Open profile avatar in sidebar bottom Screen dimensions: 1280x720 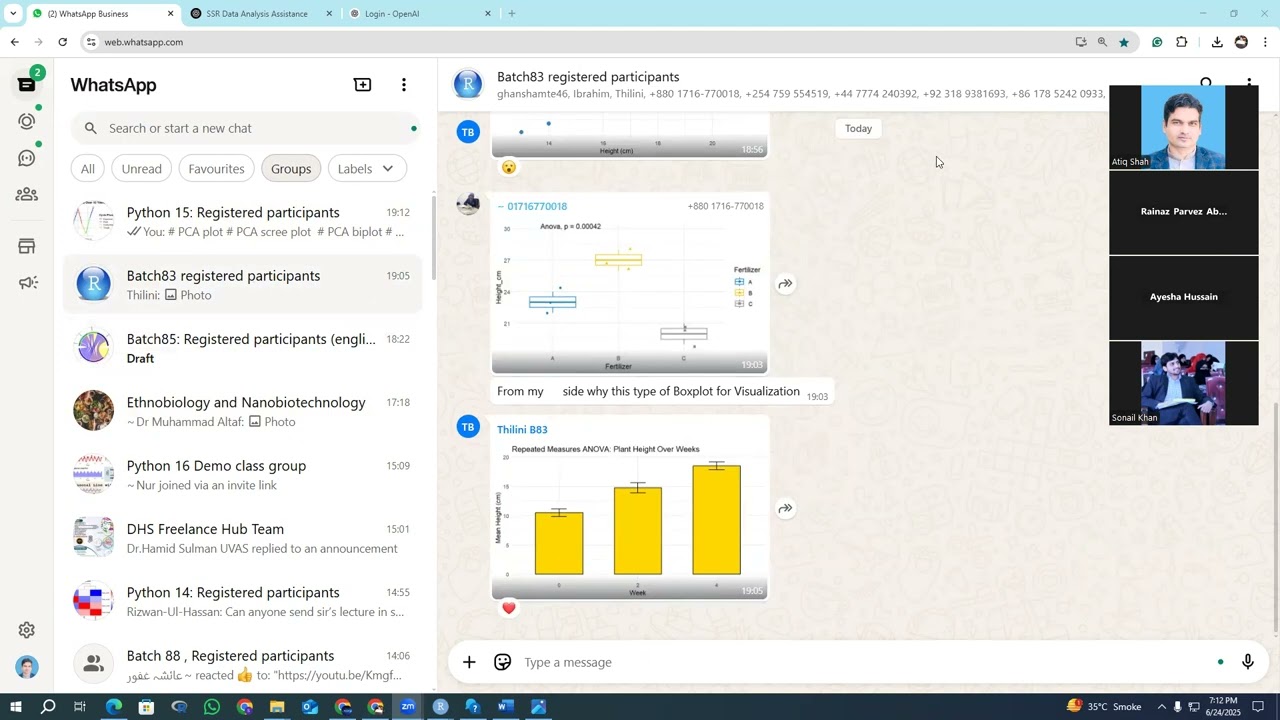[x=27, y=667]
